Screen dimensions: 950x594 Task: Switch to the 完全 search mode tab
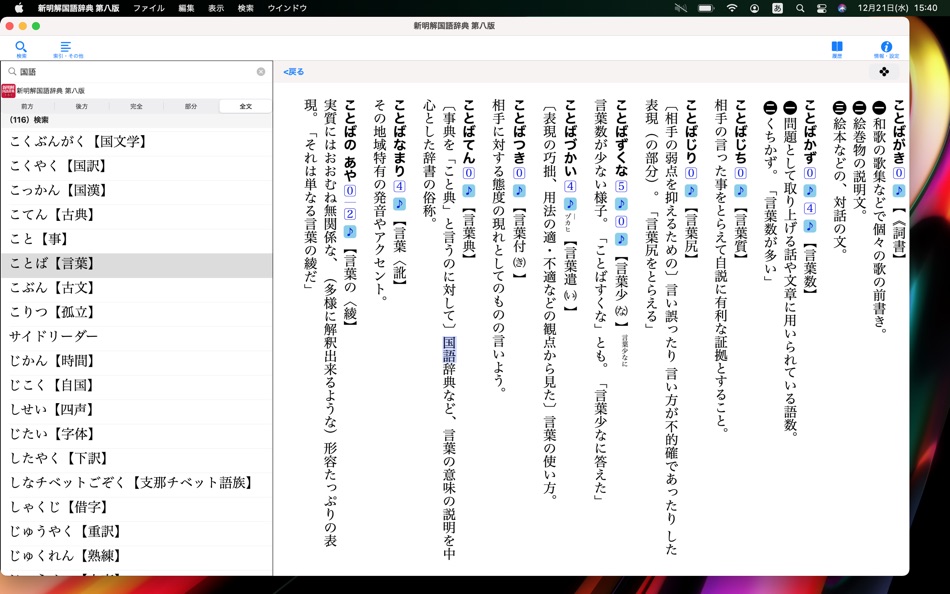pyautogui.click(x=136, y=106)
